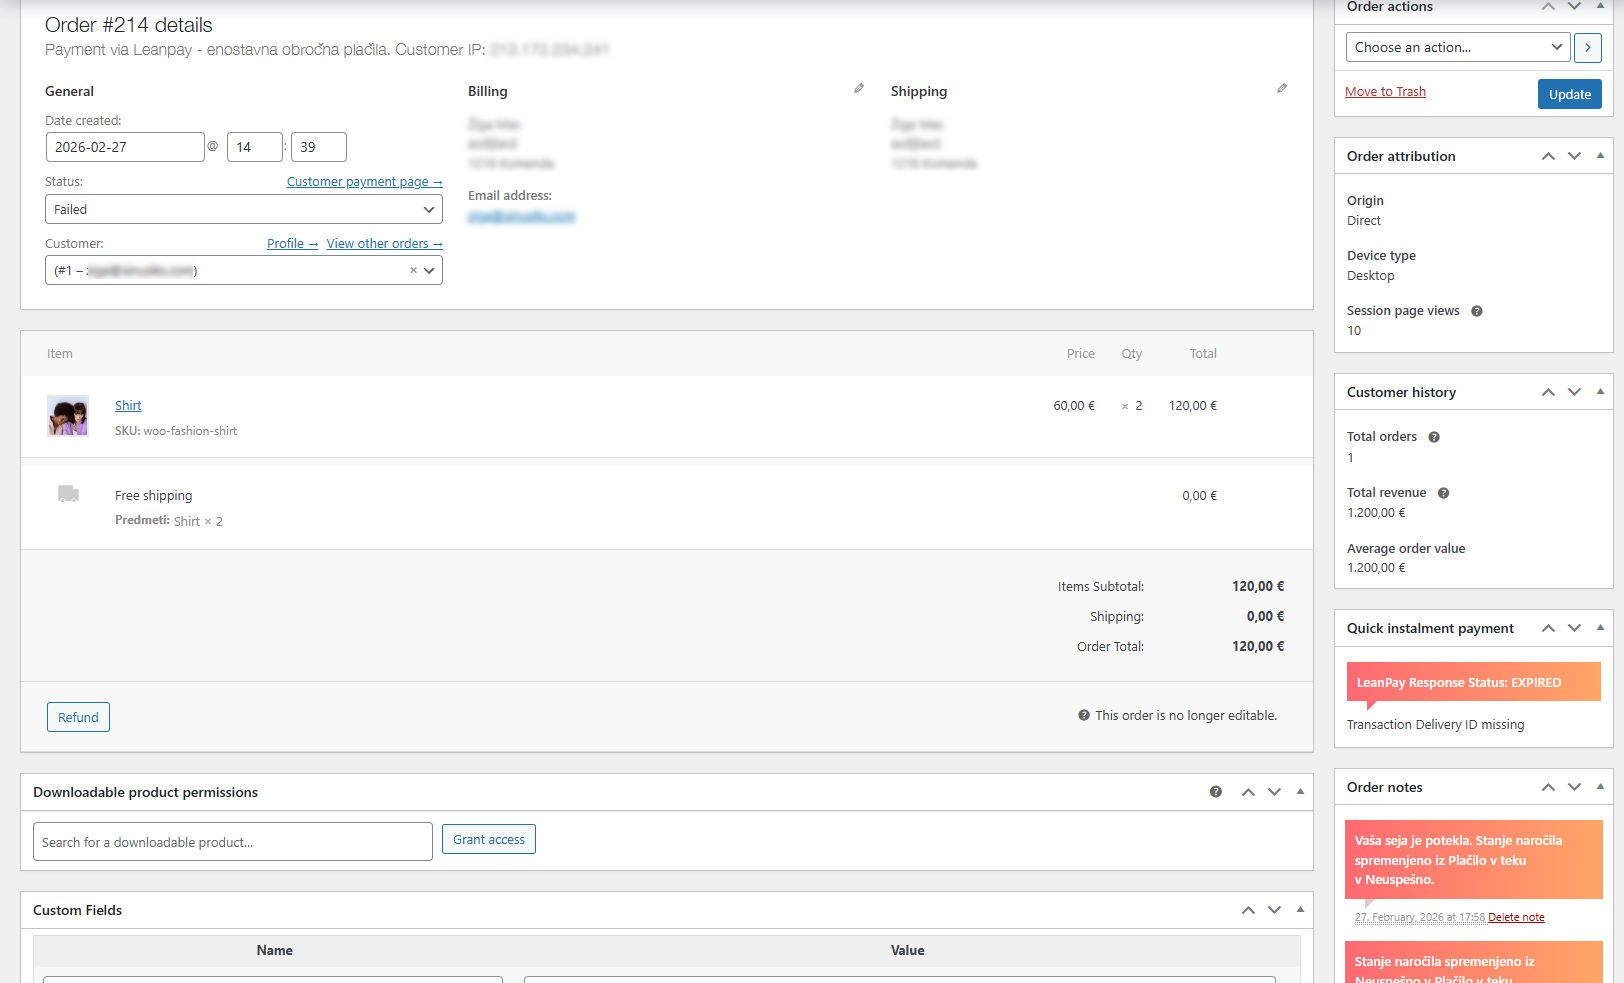
Task: Click the Refund button
Action: click(x=78, y=717)
